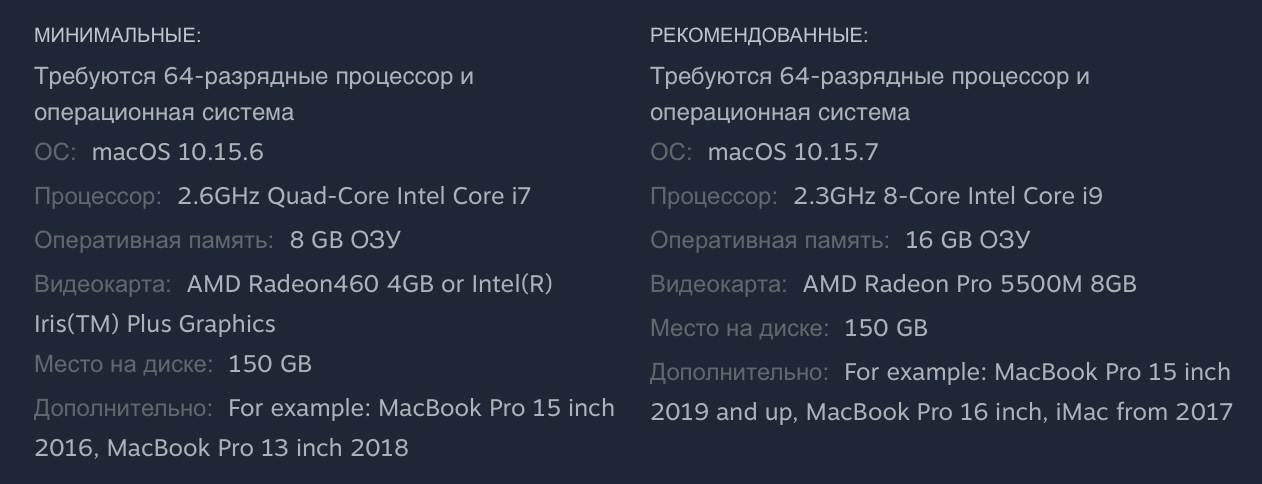Click the Iris(TM) Plus Graphics text
This screenshot has height=484, width=1262.
(154, 324)
